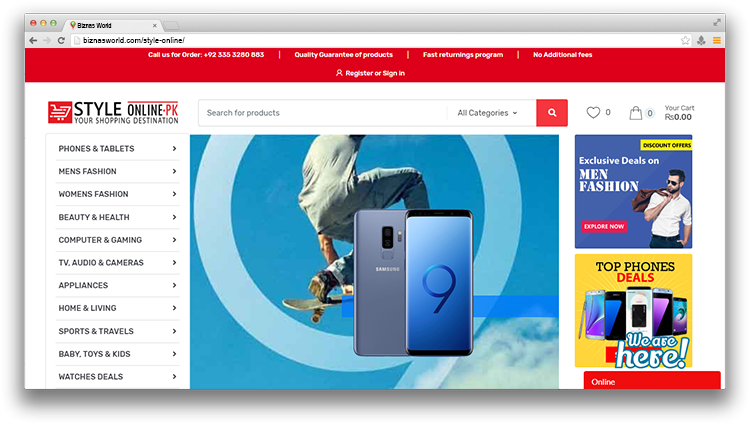Open the Top Phones Deals banner
Image resolution: width=750 pixels, height=425 pixels.
coord(633,310)
